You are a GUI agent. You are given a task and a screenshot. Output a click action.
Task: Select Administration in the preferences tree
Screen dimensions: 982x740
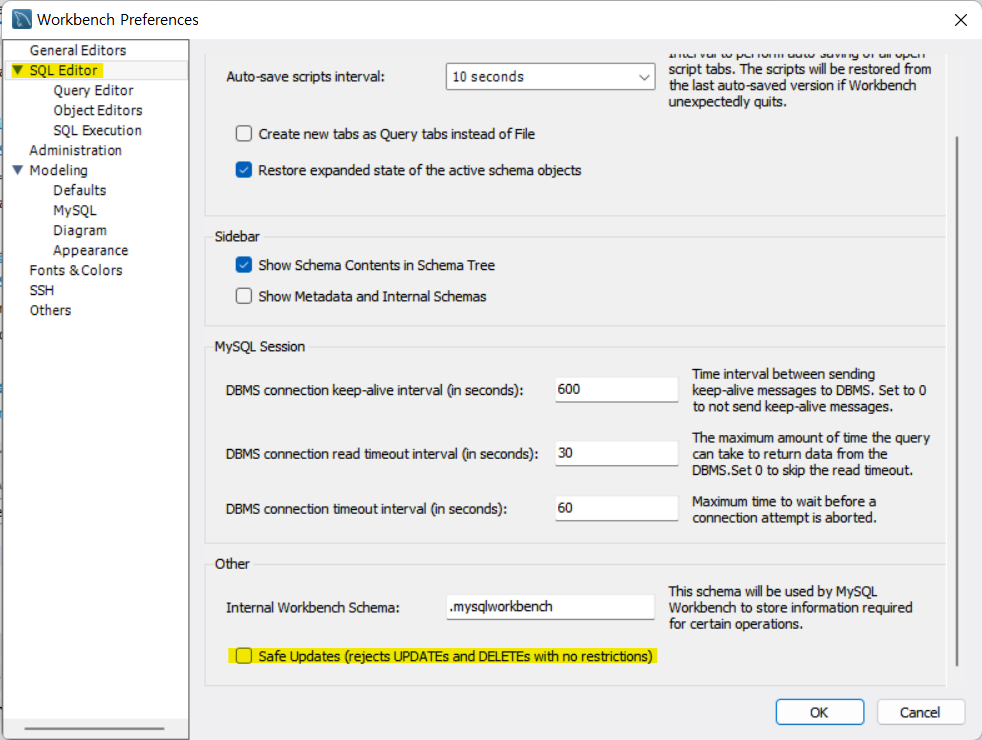(x=75, y=150)
